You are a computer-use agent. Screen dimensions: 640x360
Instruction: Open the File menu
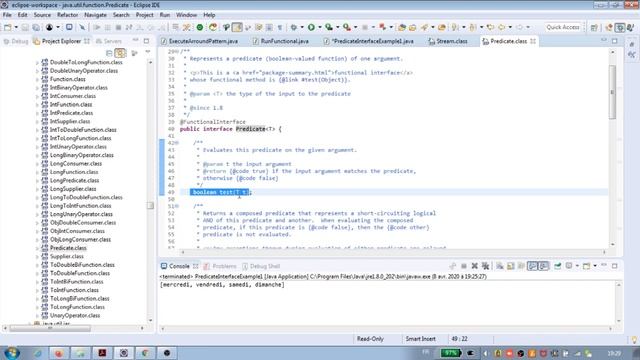7,15
